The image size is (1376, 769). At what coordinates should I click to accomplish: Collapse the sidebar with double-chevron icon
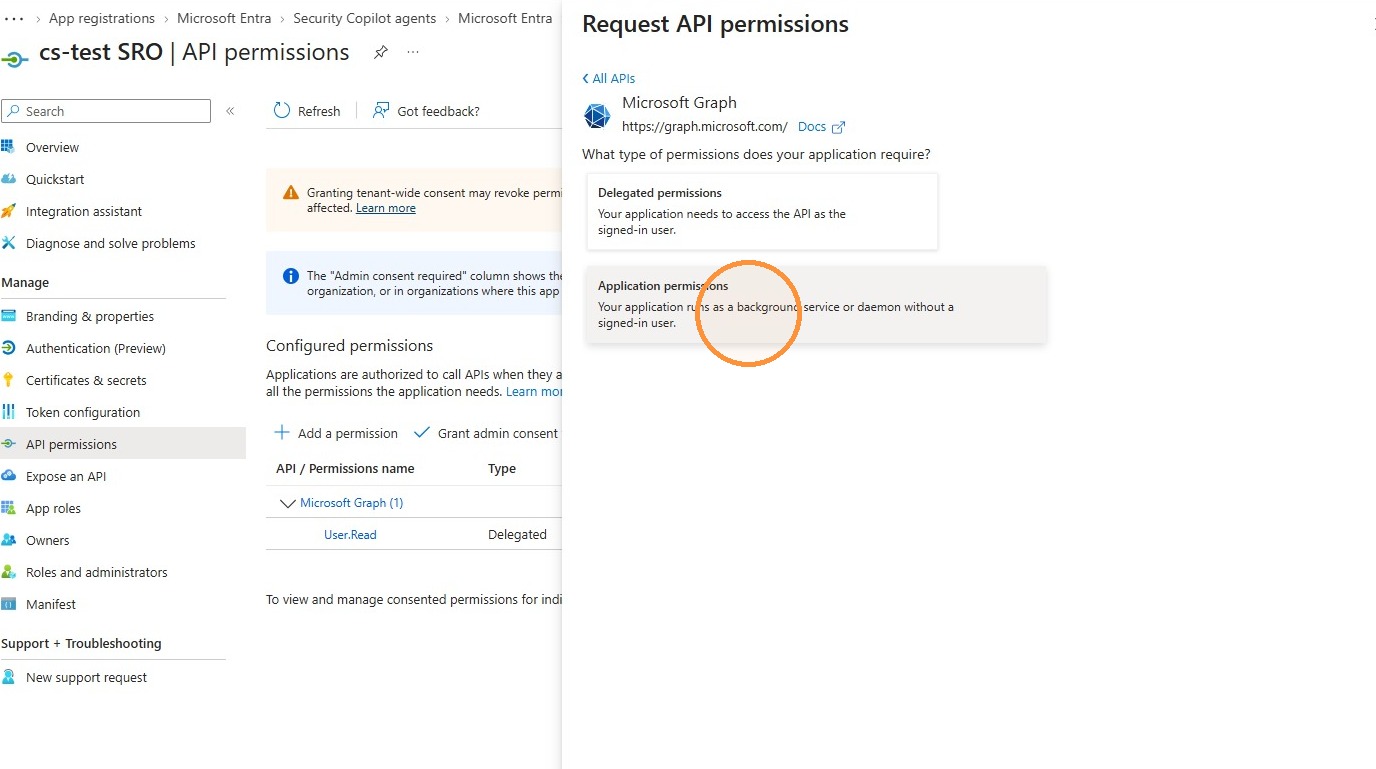tap(230, 111)
